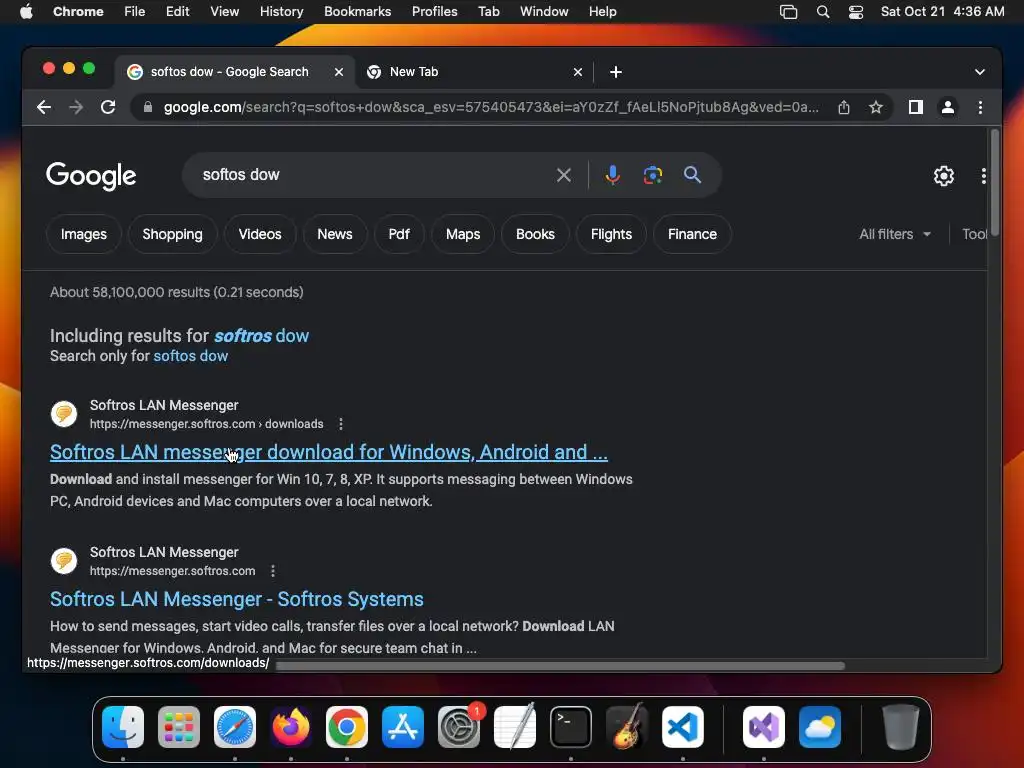Filter results by News
Screen dimensions: 1024x768
pos(335,234)
